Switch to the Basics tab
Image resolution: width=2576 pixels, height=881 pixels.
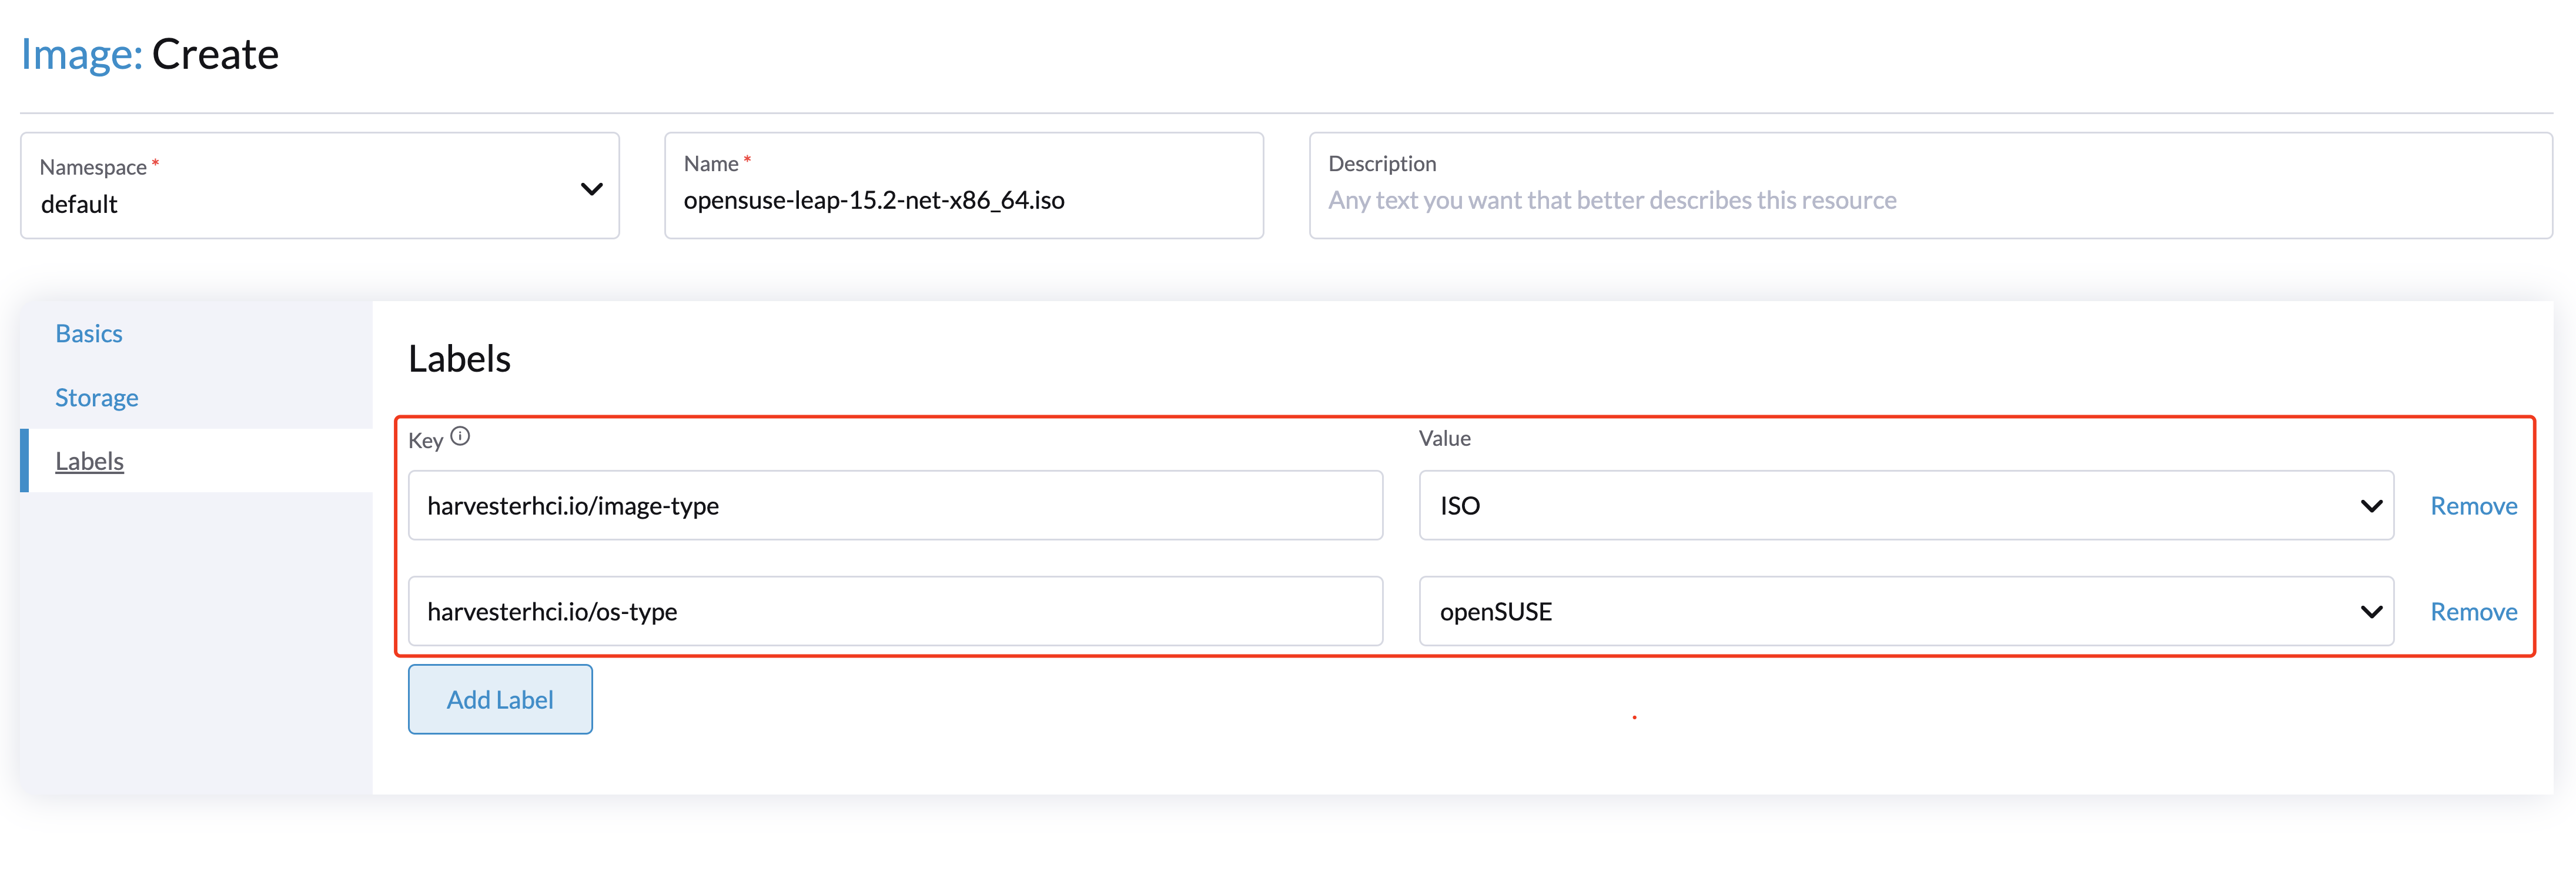[89, 334]
